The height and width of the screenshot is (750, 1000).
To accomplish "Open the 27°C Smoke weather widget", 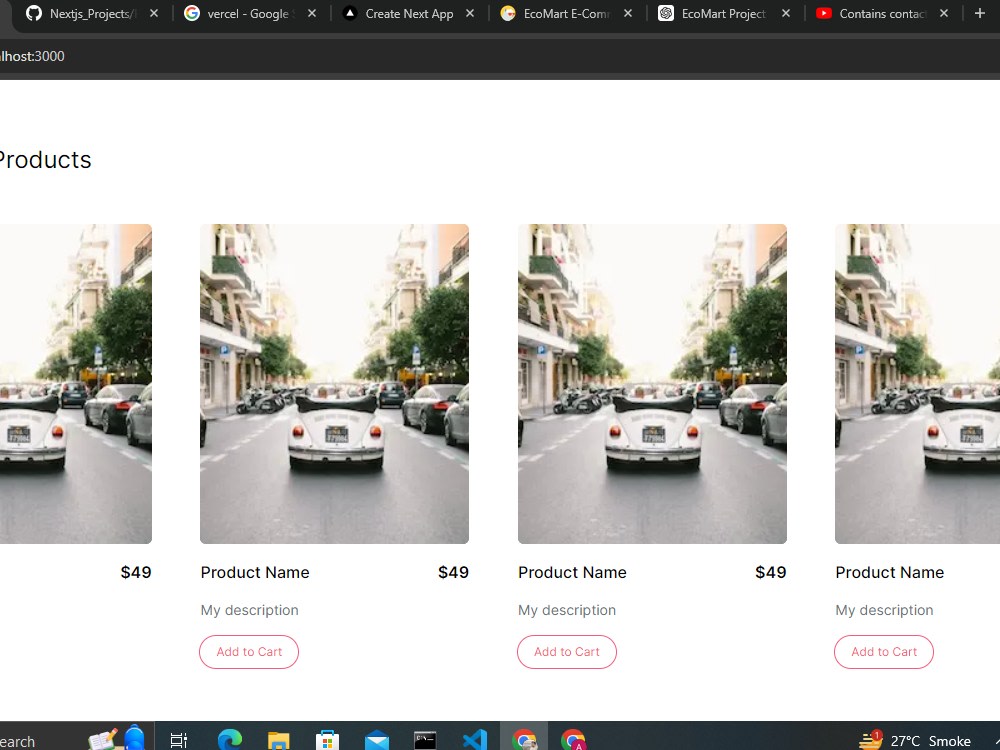I will point(916,740).
